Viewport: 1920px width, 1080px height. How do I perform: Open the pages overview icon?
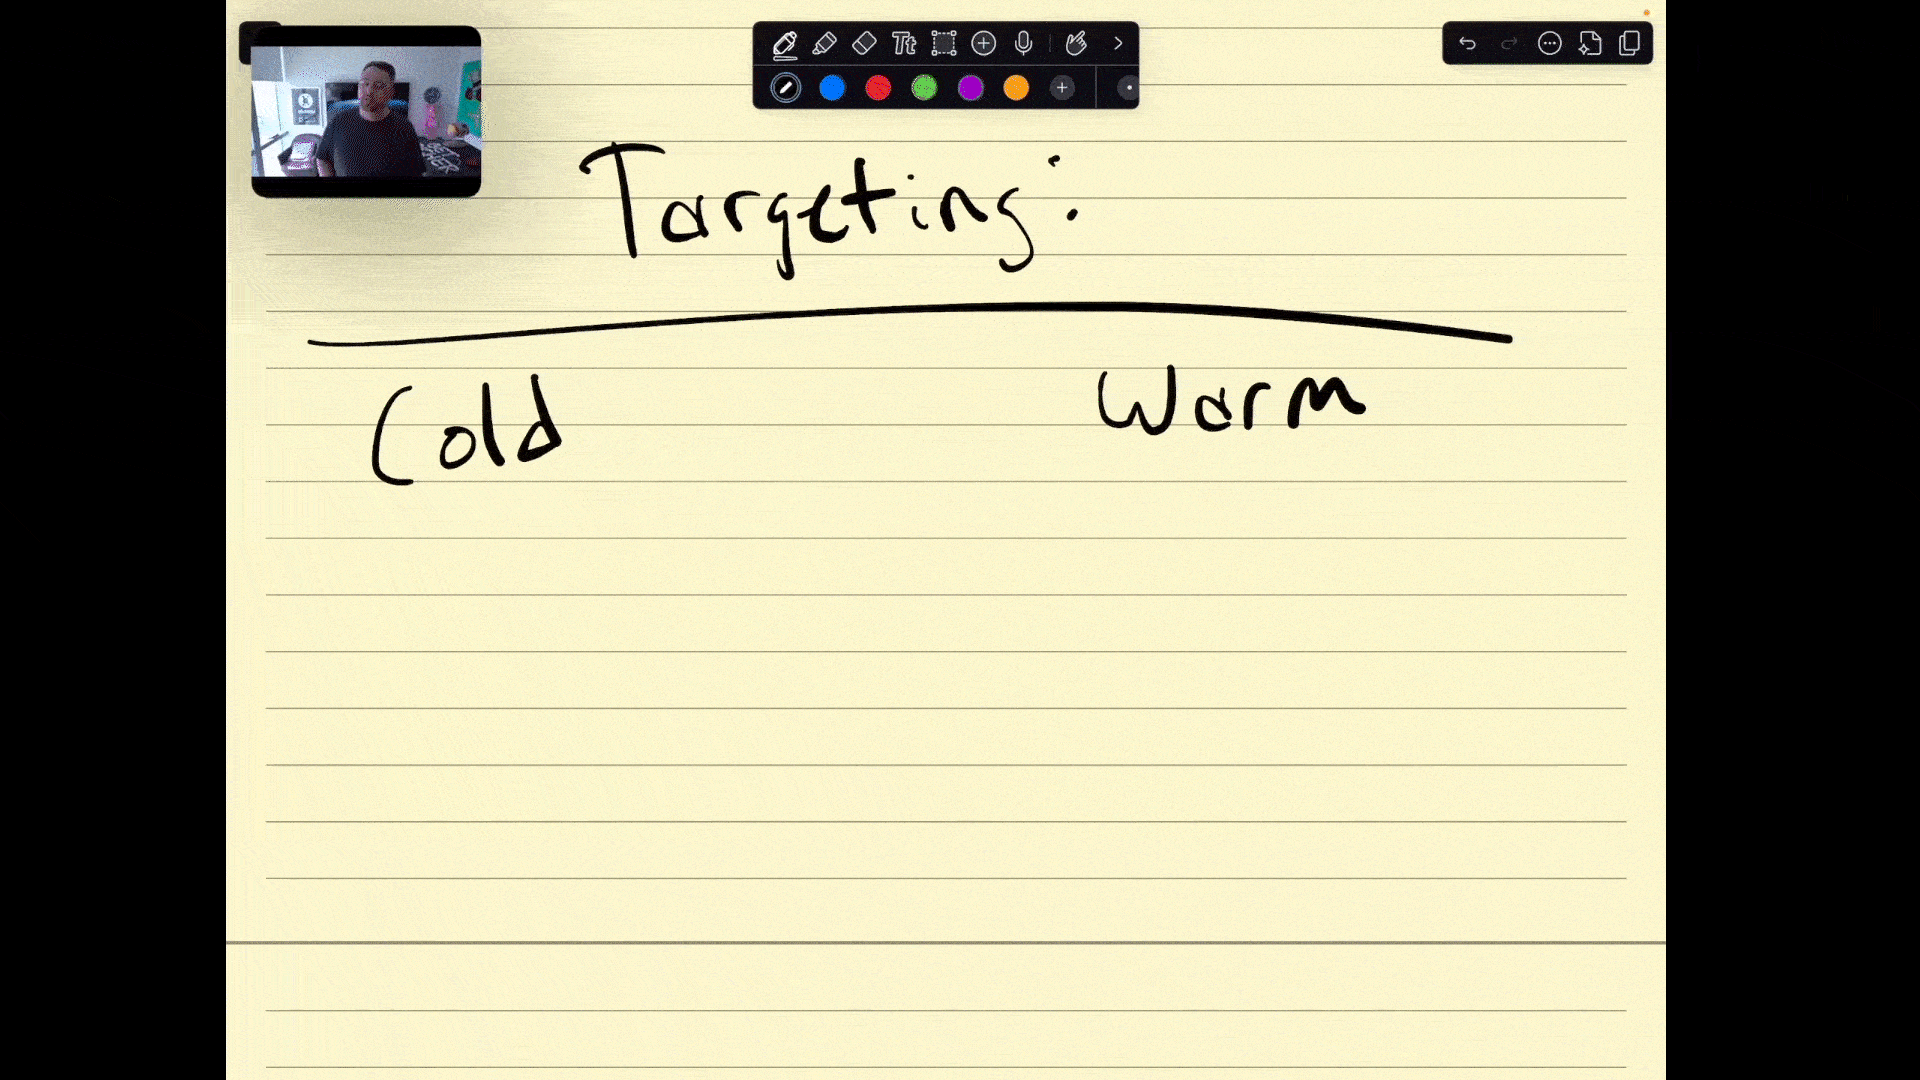click(x=1630, y=43)
